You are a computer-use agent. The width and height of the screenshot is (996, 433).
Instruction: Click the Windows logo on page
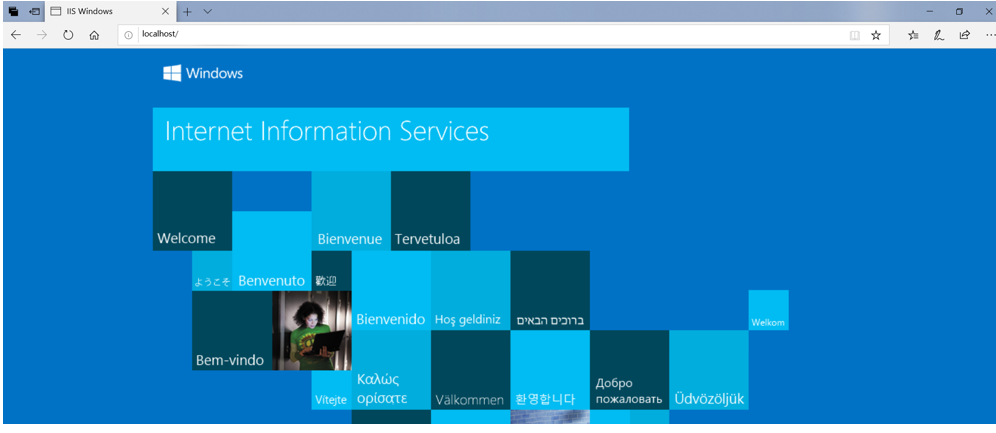pyautogui.click(x=203, y=73)
